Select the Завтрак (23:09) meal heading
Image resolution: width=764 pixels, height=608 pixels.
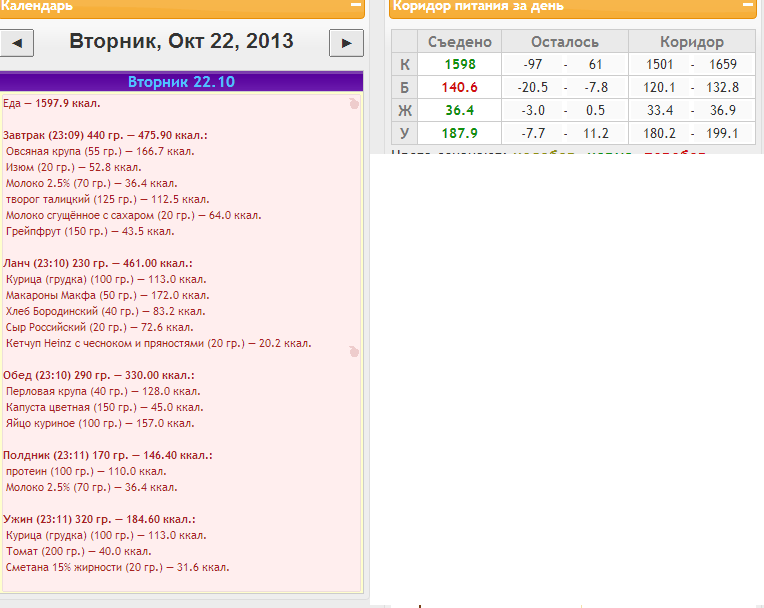click(105, 135)
